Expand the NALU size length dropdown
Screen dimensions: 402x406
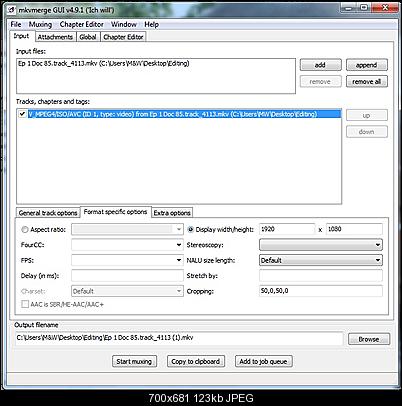(x=378, y=260)
